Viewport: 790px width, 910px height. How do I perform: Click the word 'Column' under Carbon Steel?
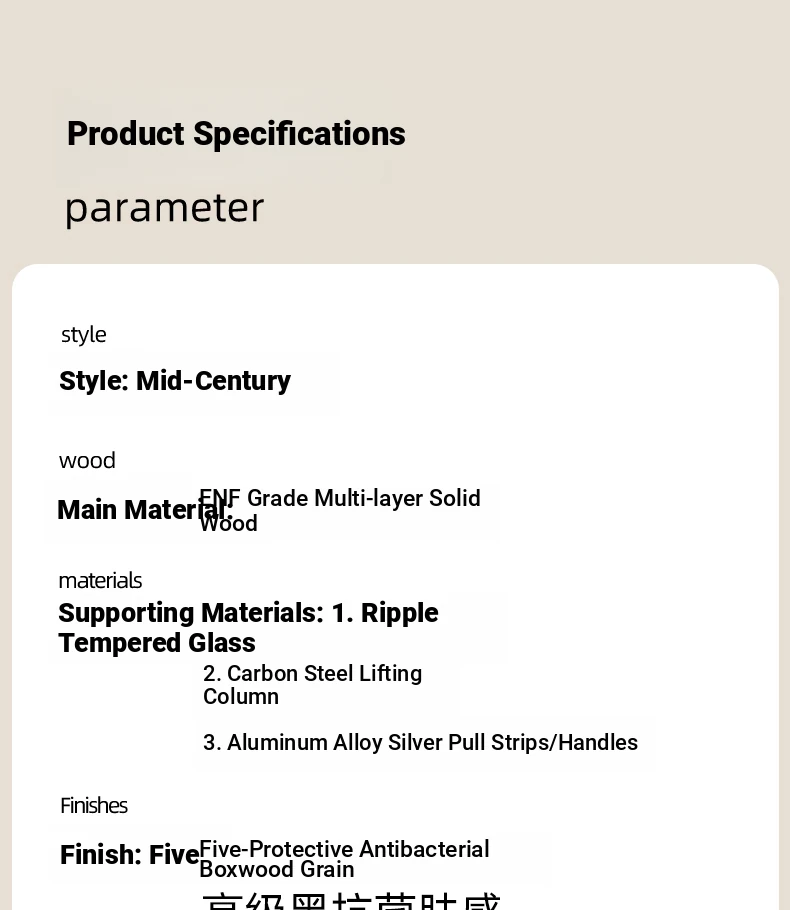click(x=241, y=697)
